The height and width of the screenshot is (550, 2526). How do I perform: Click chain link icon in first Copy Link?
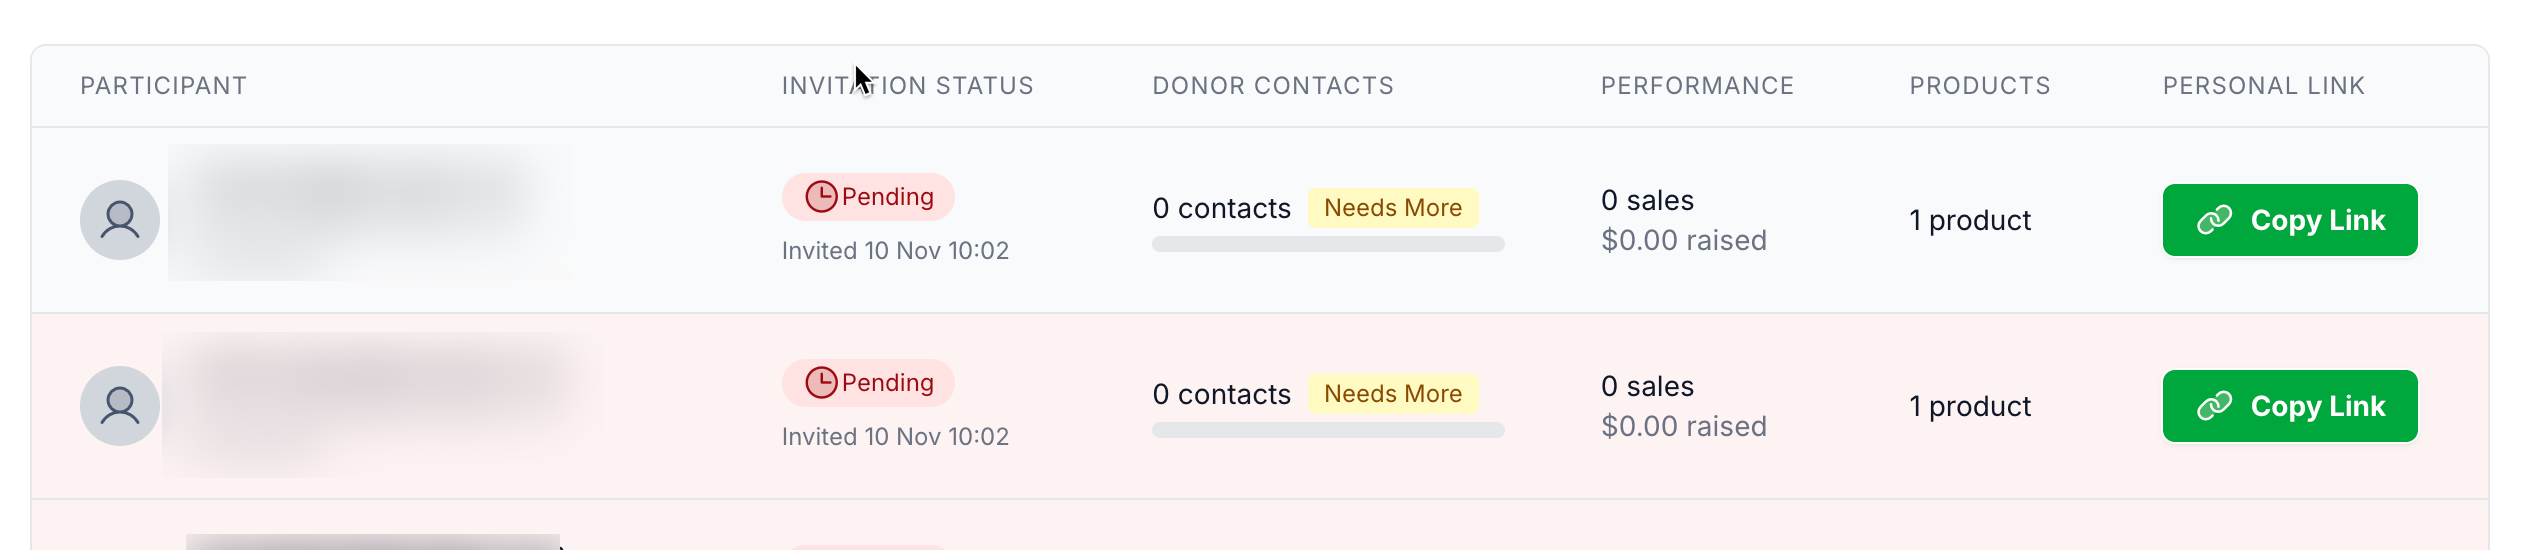[x=2214, y=220]
